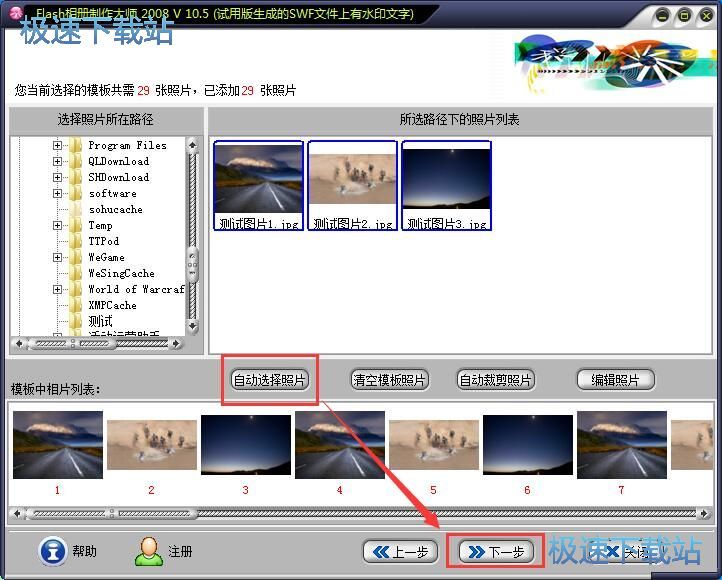
Task: Click folder tree vertical scrollbar thumb
Action: (x=192, y=265)
